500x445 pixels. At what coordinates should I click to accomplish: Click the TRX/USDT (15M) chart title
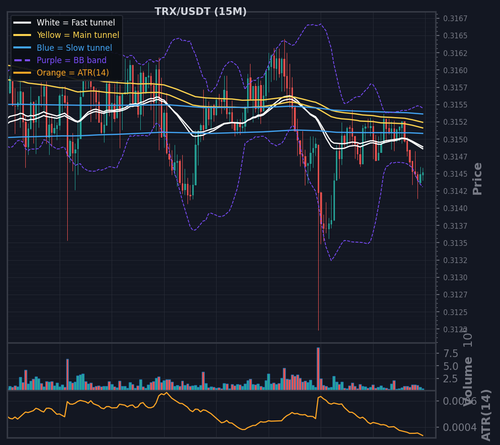pos(201,11)
